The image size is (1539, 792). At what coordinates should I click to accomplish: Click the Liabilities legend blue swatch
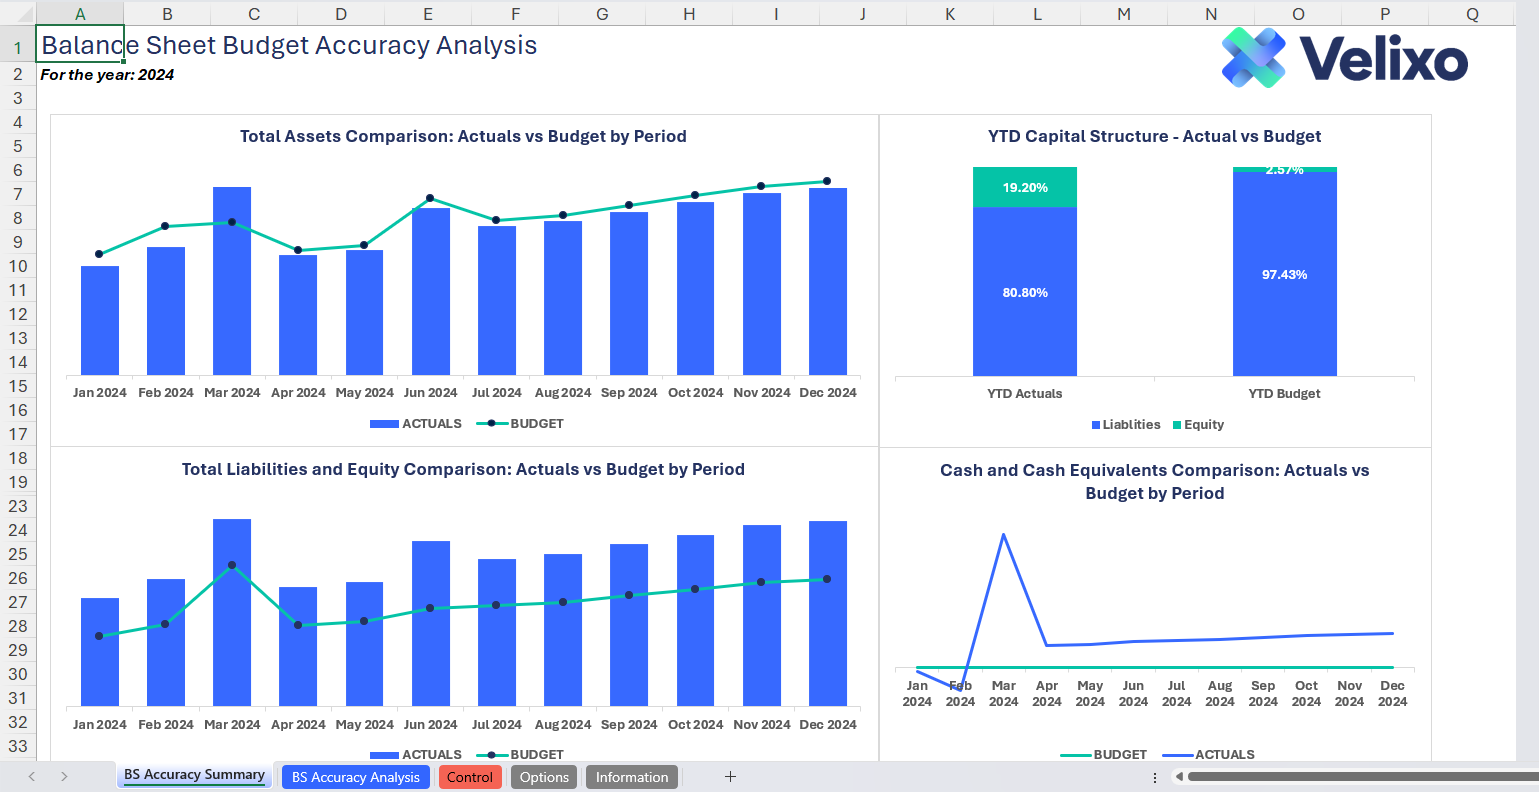[x=1096, y=425]
